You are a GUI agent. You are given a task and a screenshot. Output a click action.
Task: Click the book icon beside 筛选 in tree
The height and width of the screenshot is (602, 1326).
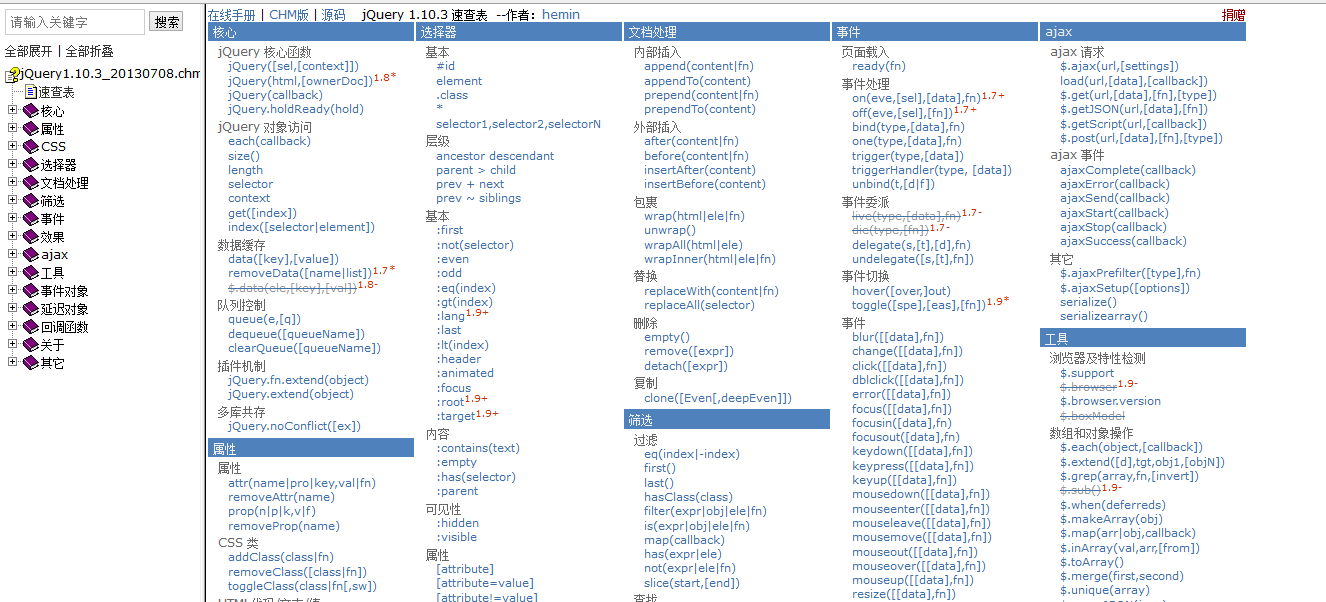pos(30,201)
